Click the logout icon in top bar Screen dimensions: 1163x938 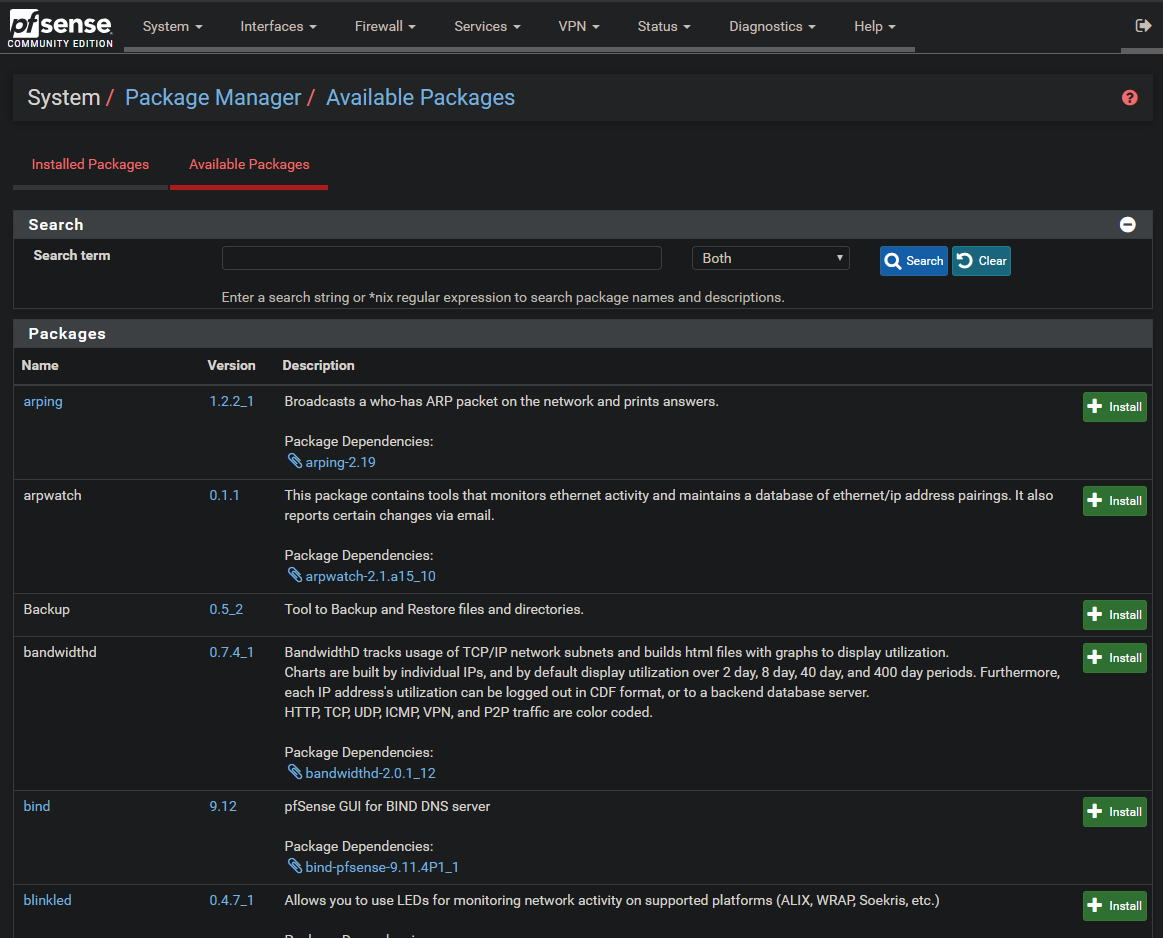(x=1143, y=26)
